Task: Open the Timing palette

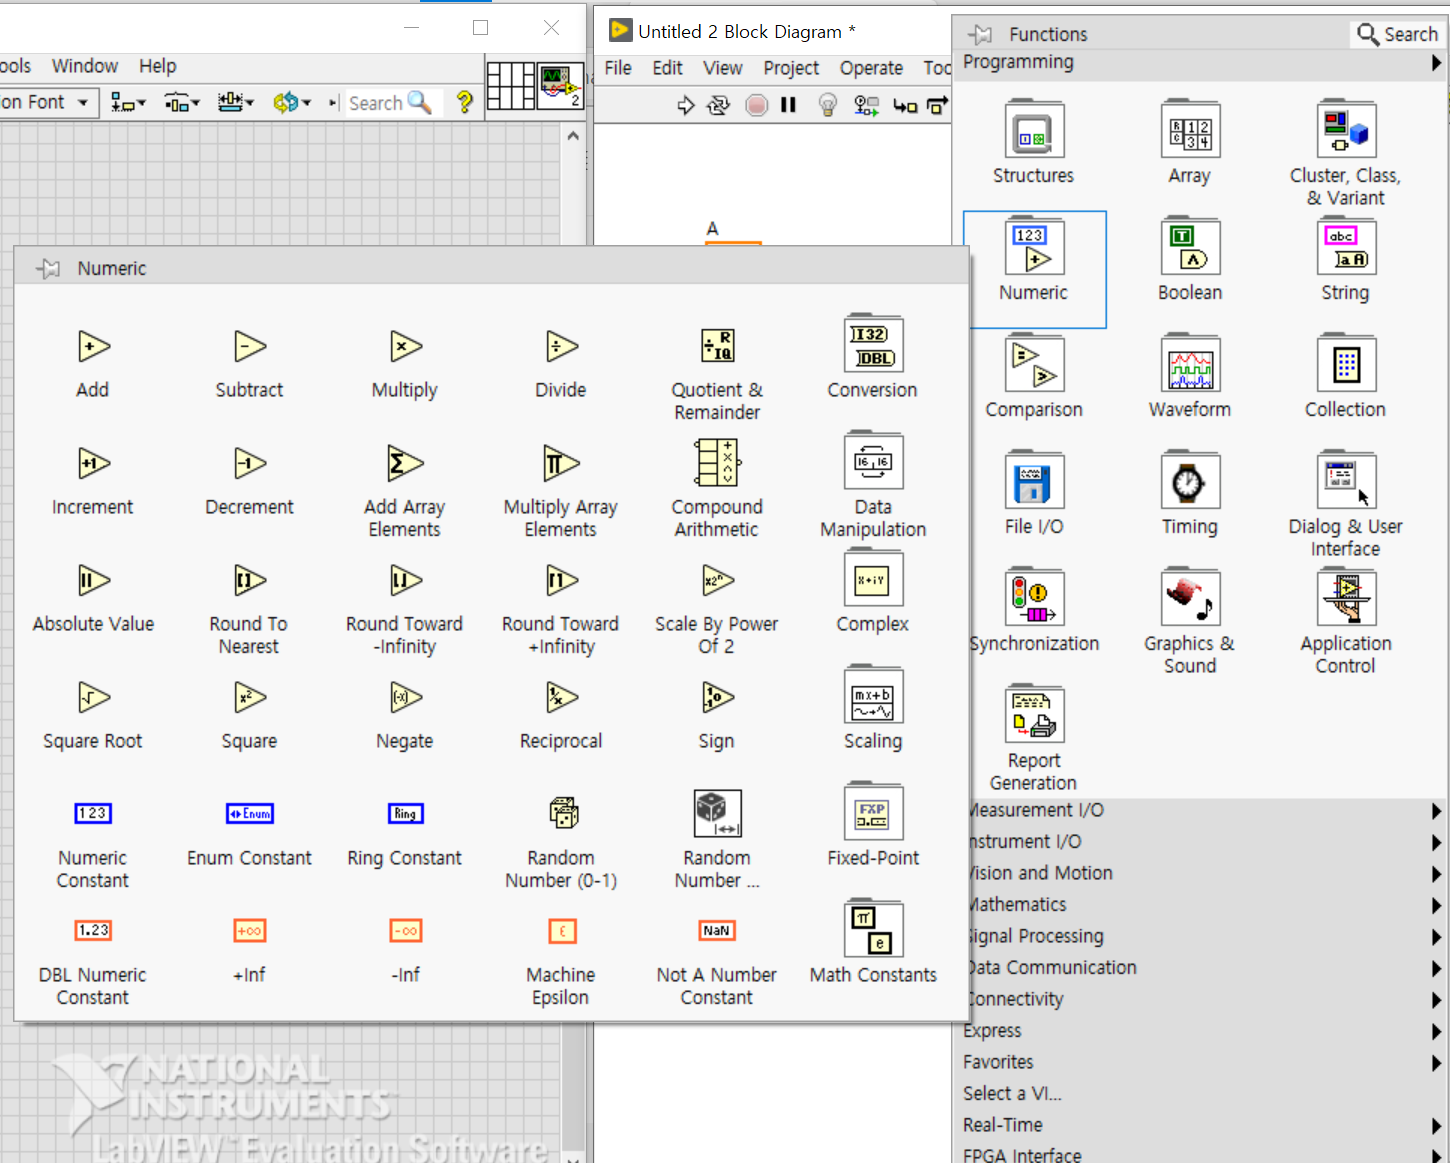Action: click(x=1190, y=481)
